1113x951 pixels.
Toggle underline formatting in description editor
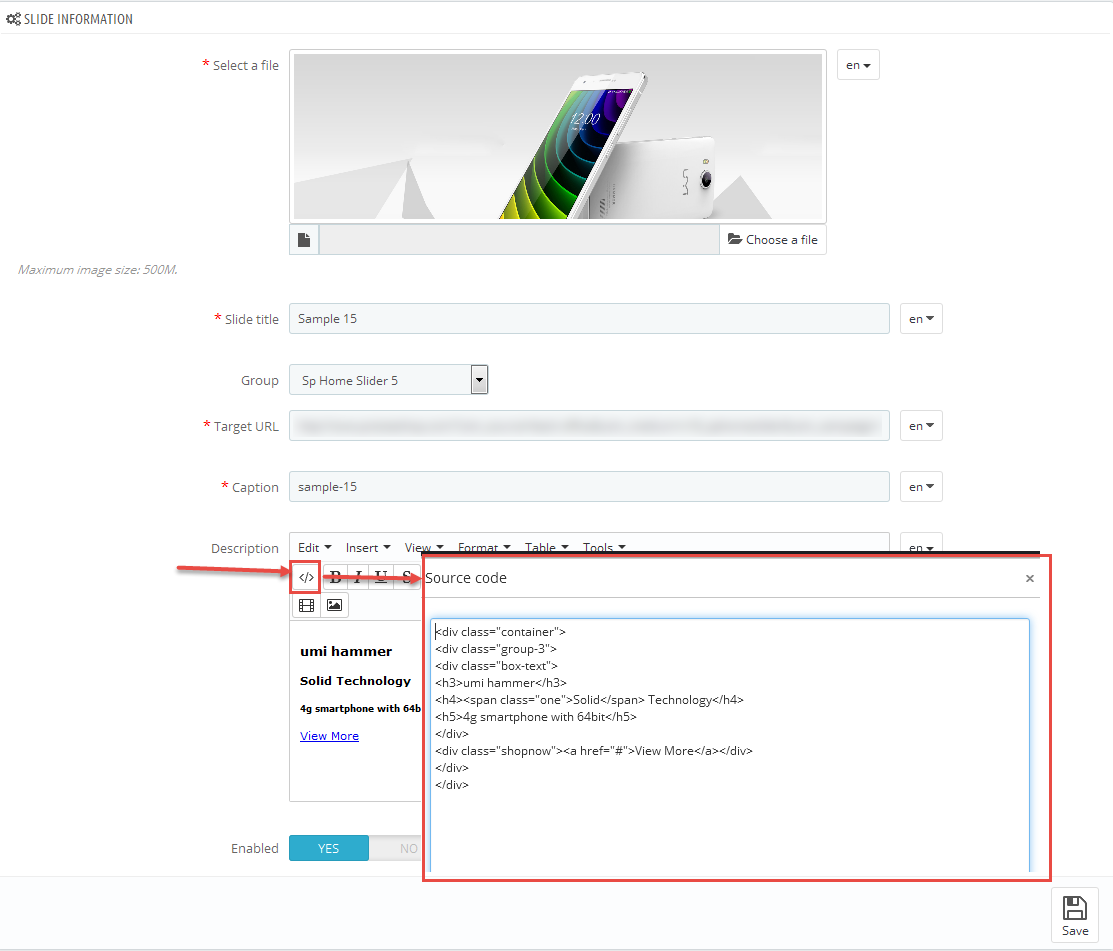(381, 577)
